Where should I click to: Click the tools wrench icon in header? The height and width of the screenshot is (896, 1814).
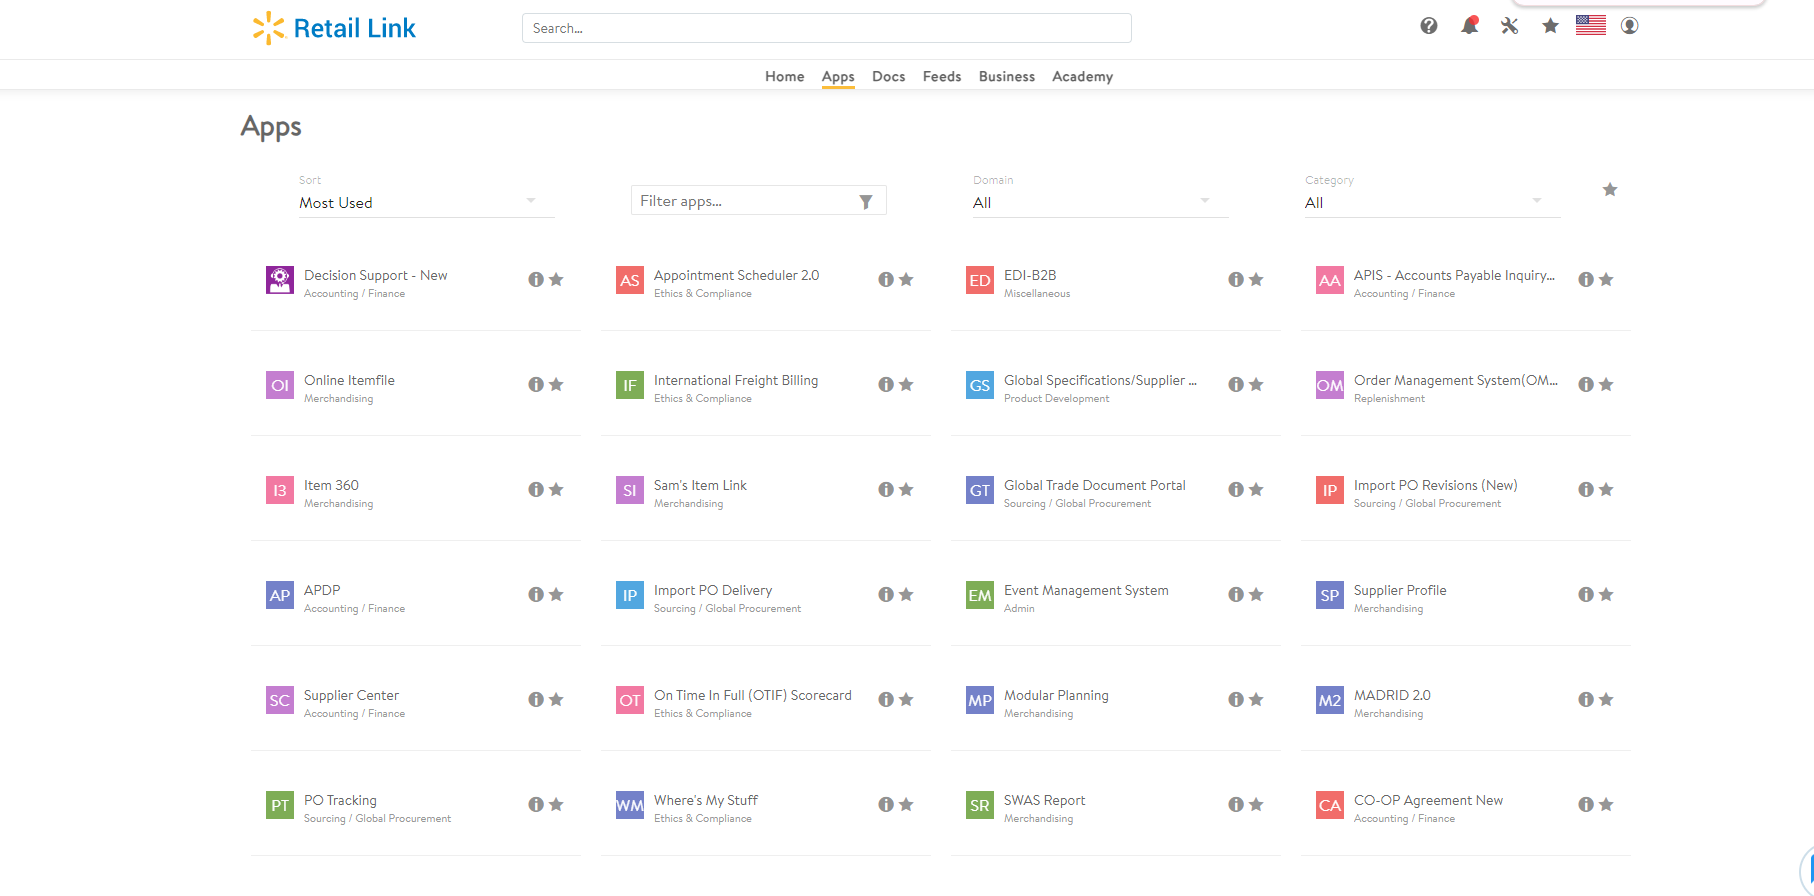[x=1510, y=26]
